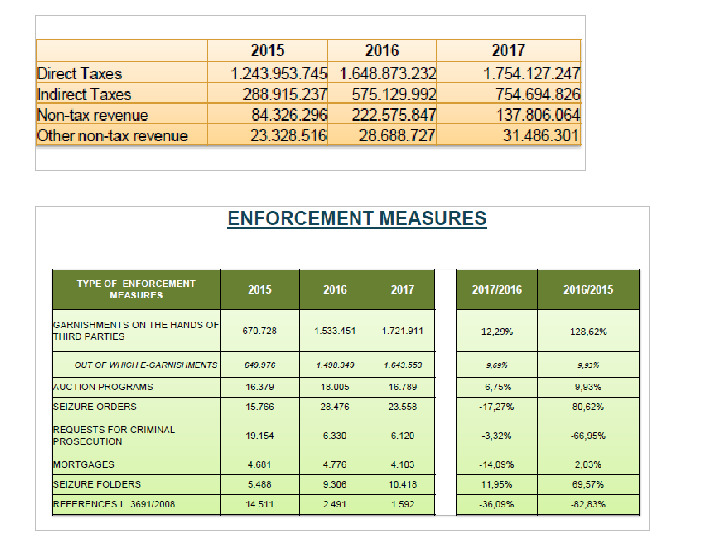Click the Direct Taxes 2015 value 1.243.953.745
Screen dimensions: 711x538
279,73
